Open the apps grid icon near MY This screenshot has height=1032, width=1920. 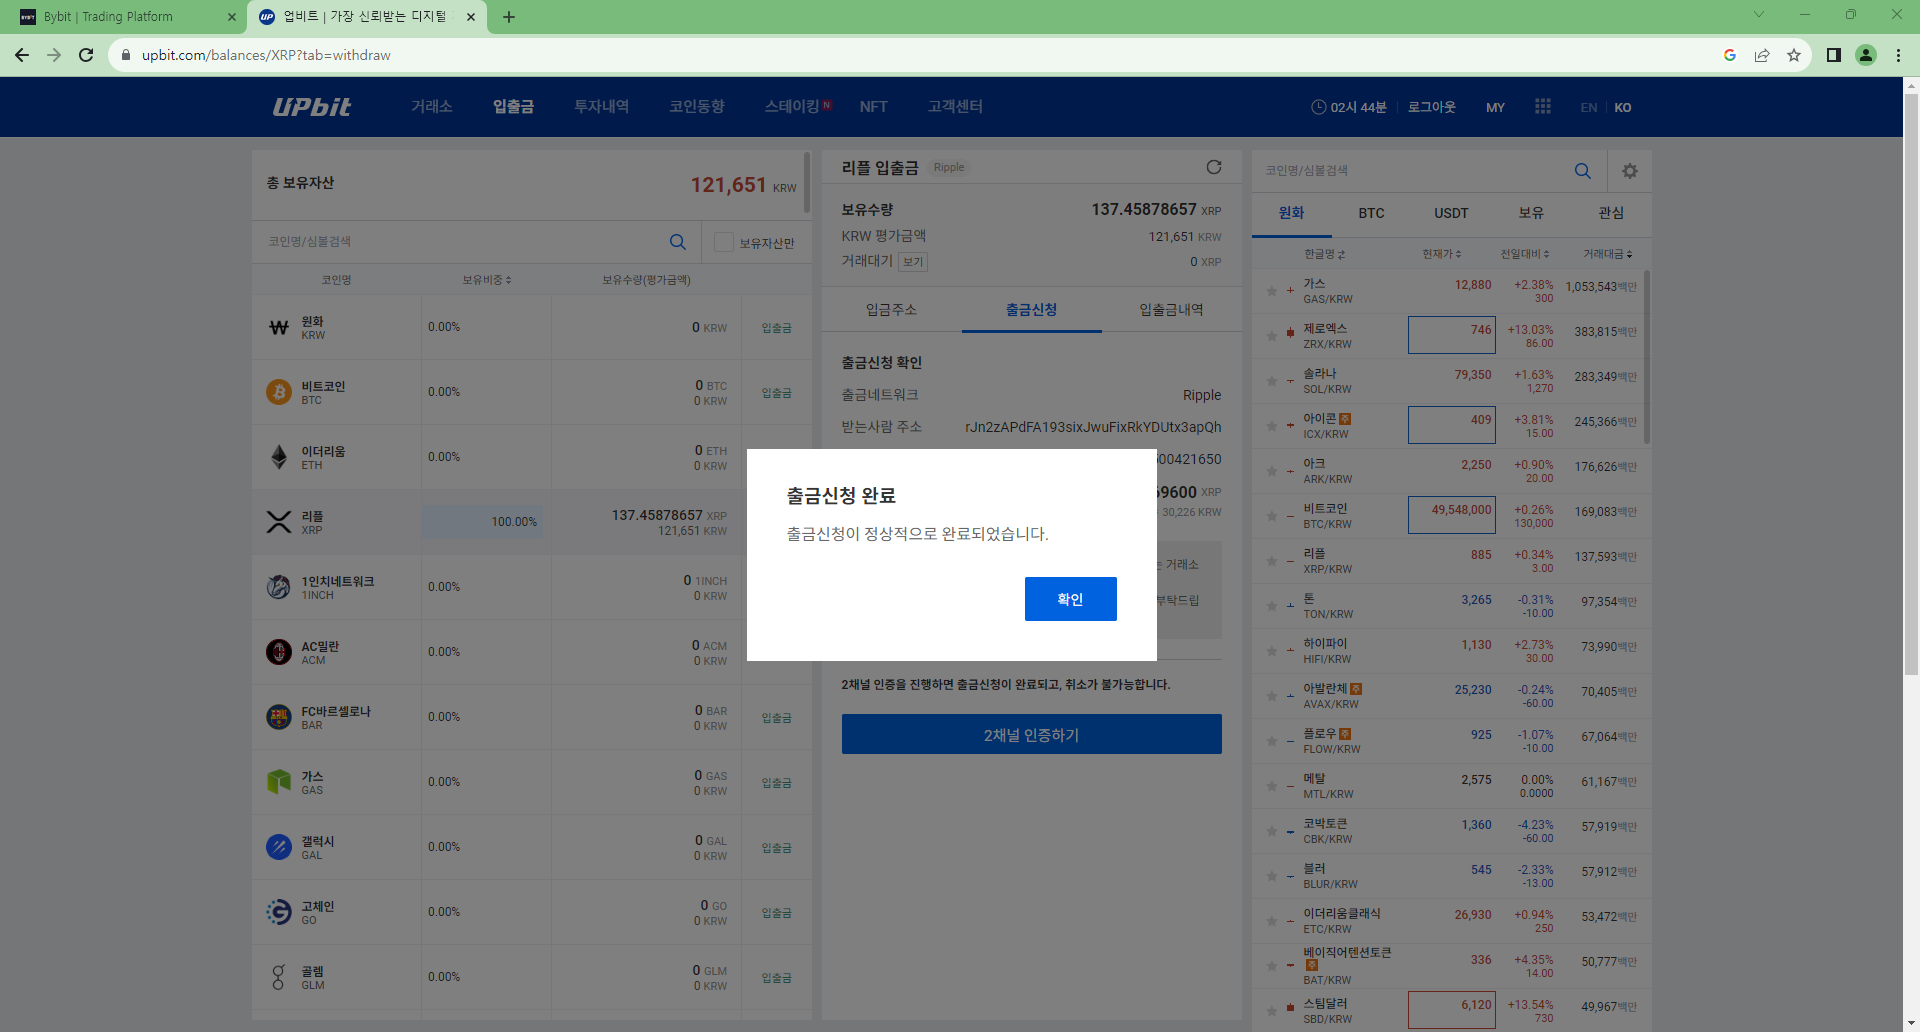coord(1542,106)
